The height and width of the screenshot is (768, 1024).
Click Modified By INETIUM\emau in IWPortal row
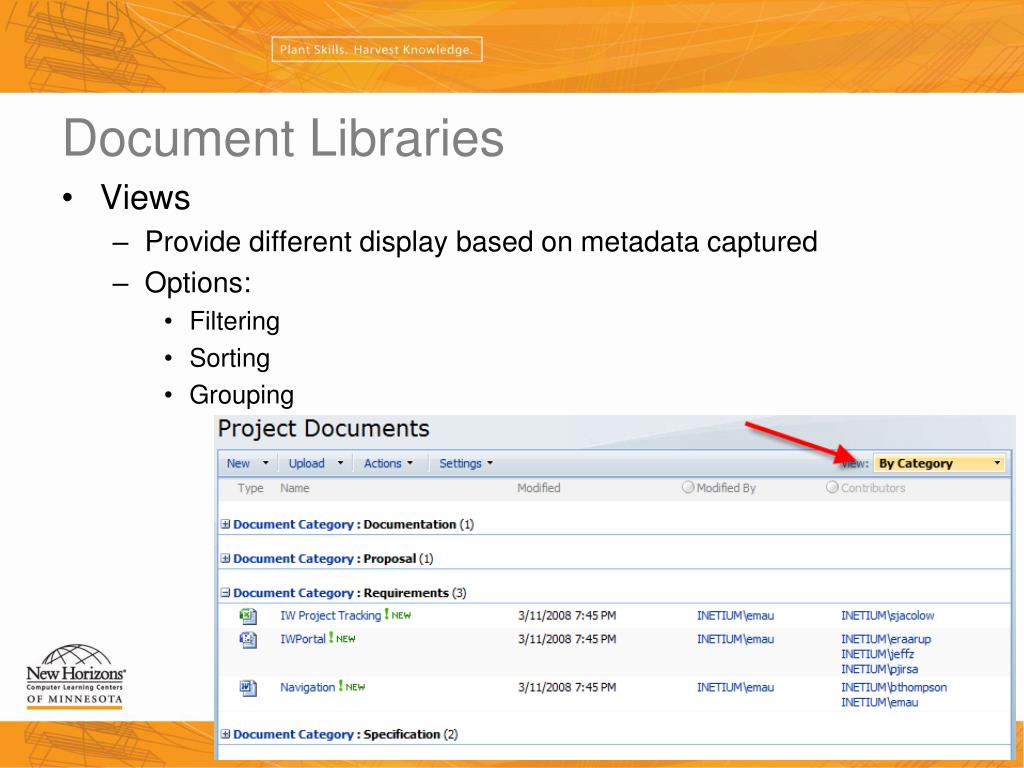pyautogui.click(x=735, y=639)
